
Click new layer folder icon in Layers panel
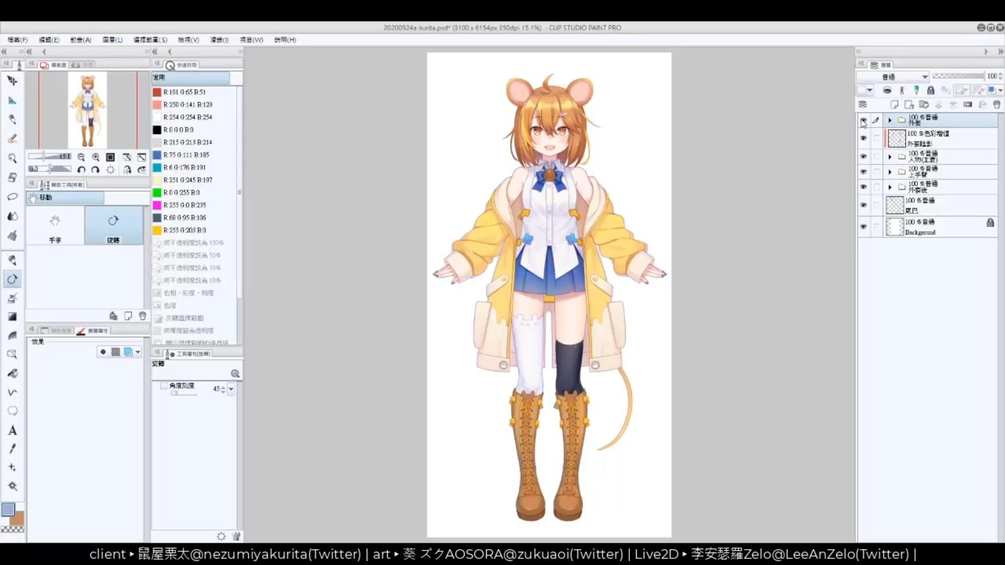(x=924, y=104)
